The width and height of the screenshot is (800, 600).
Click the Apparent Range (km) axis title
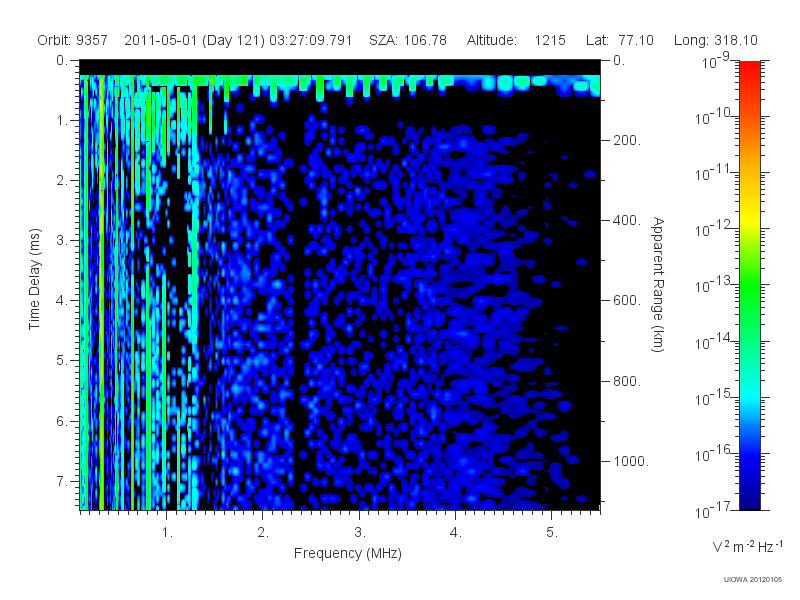point(658,284)
